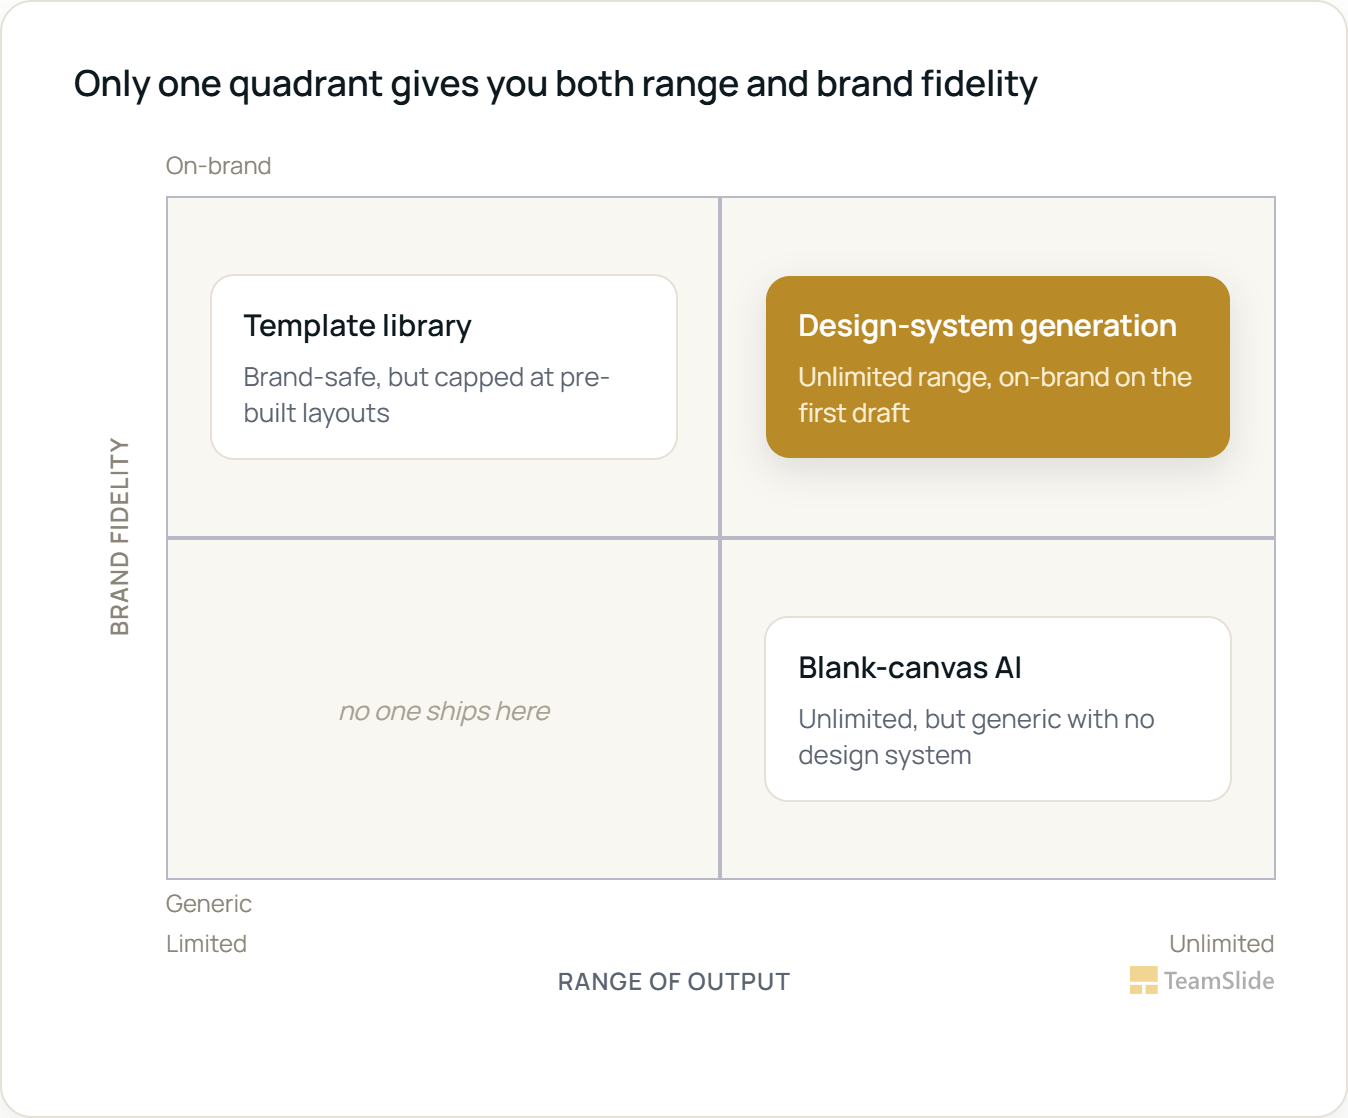Viewport: 1348px width, 1118px height.
Task: Select the Limited axis marker
Action: [206, 944]
